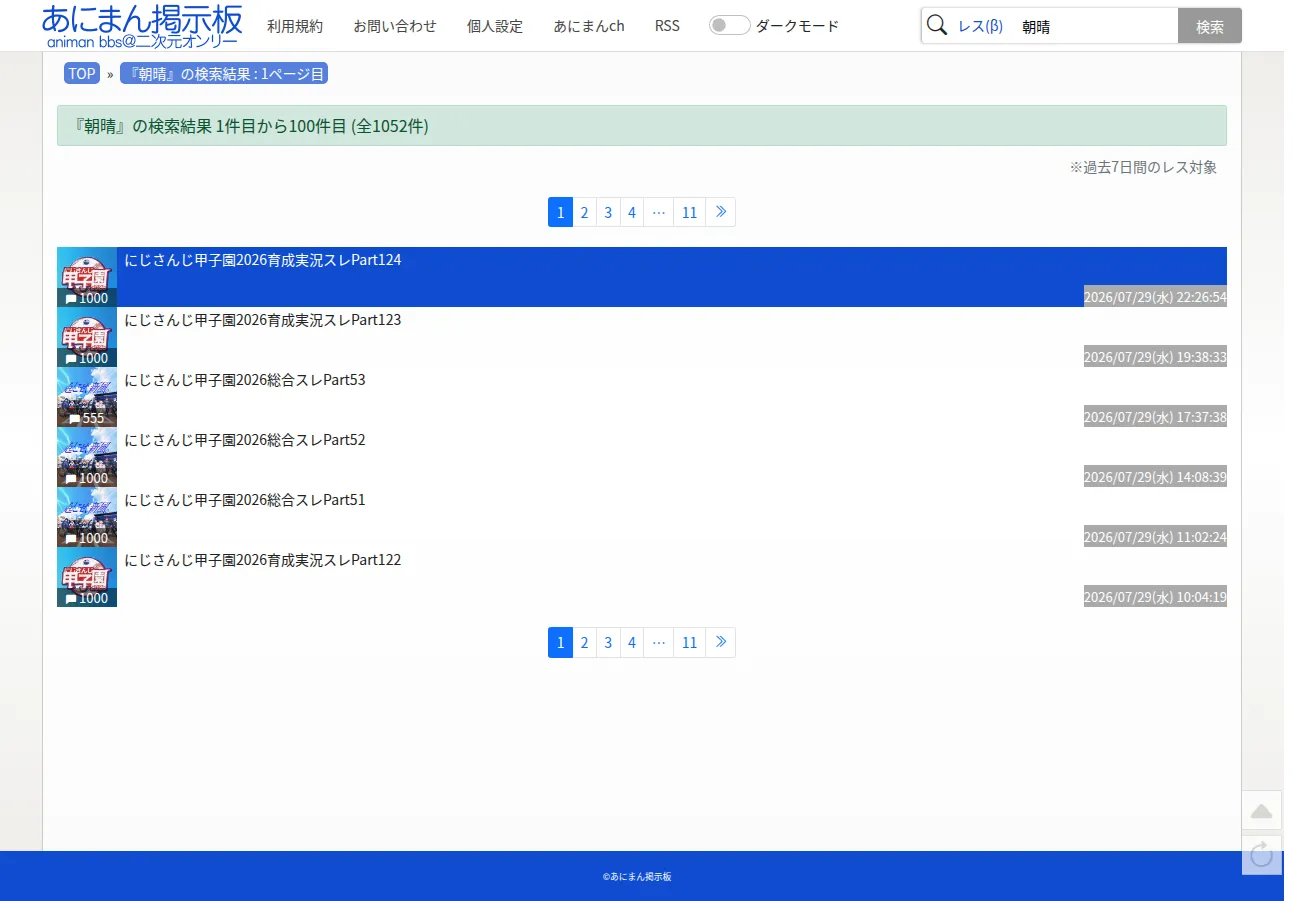Click the ellipsis in bottom pagination

coord(658,642)
